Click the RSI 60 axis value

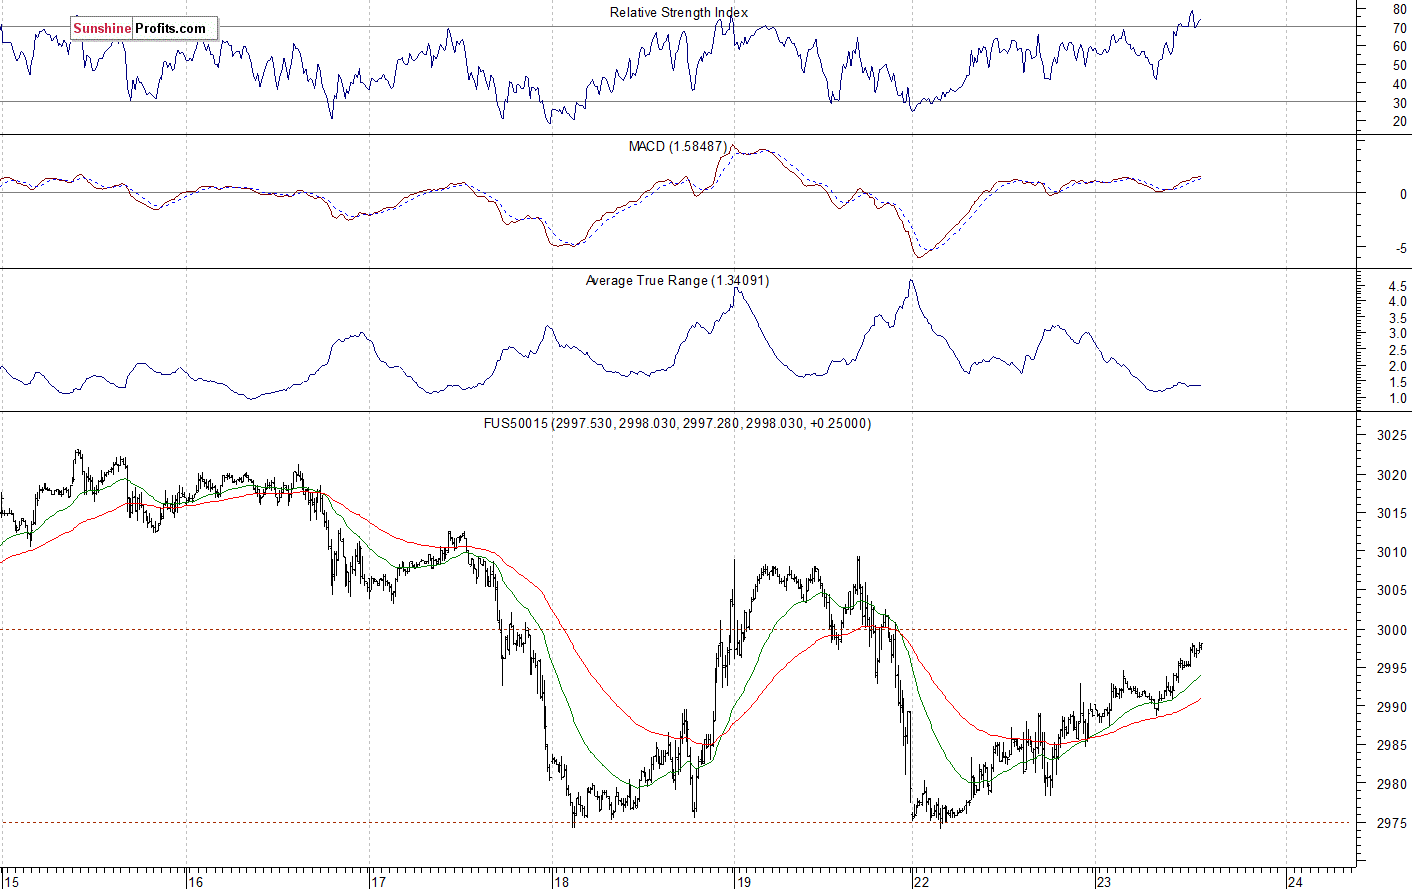coord(1399,47)
